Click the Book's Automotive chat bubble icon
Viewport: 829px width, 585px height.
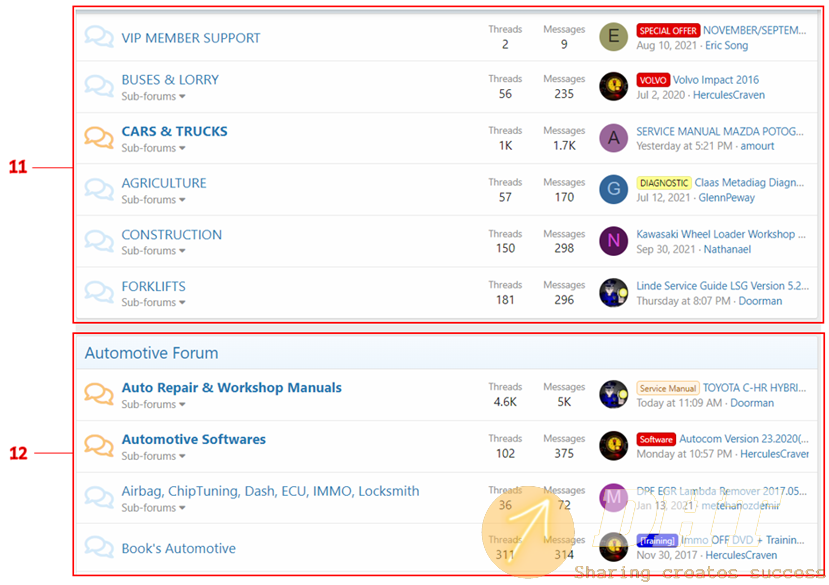coord(98,548)
